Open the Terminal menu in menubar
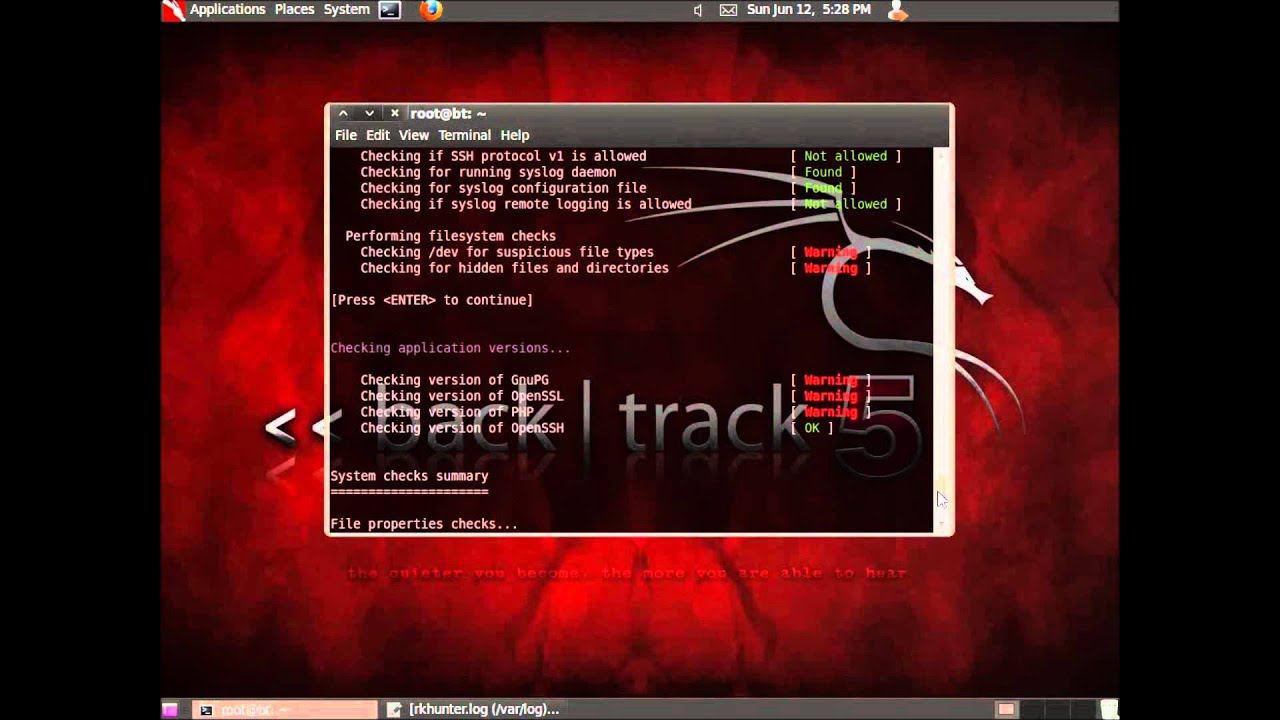 [x=464, y=135]
